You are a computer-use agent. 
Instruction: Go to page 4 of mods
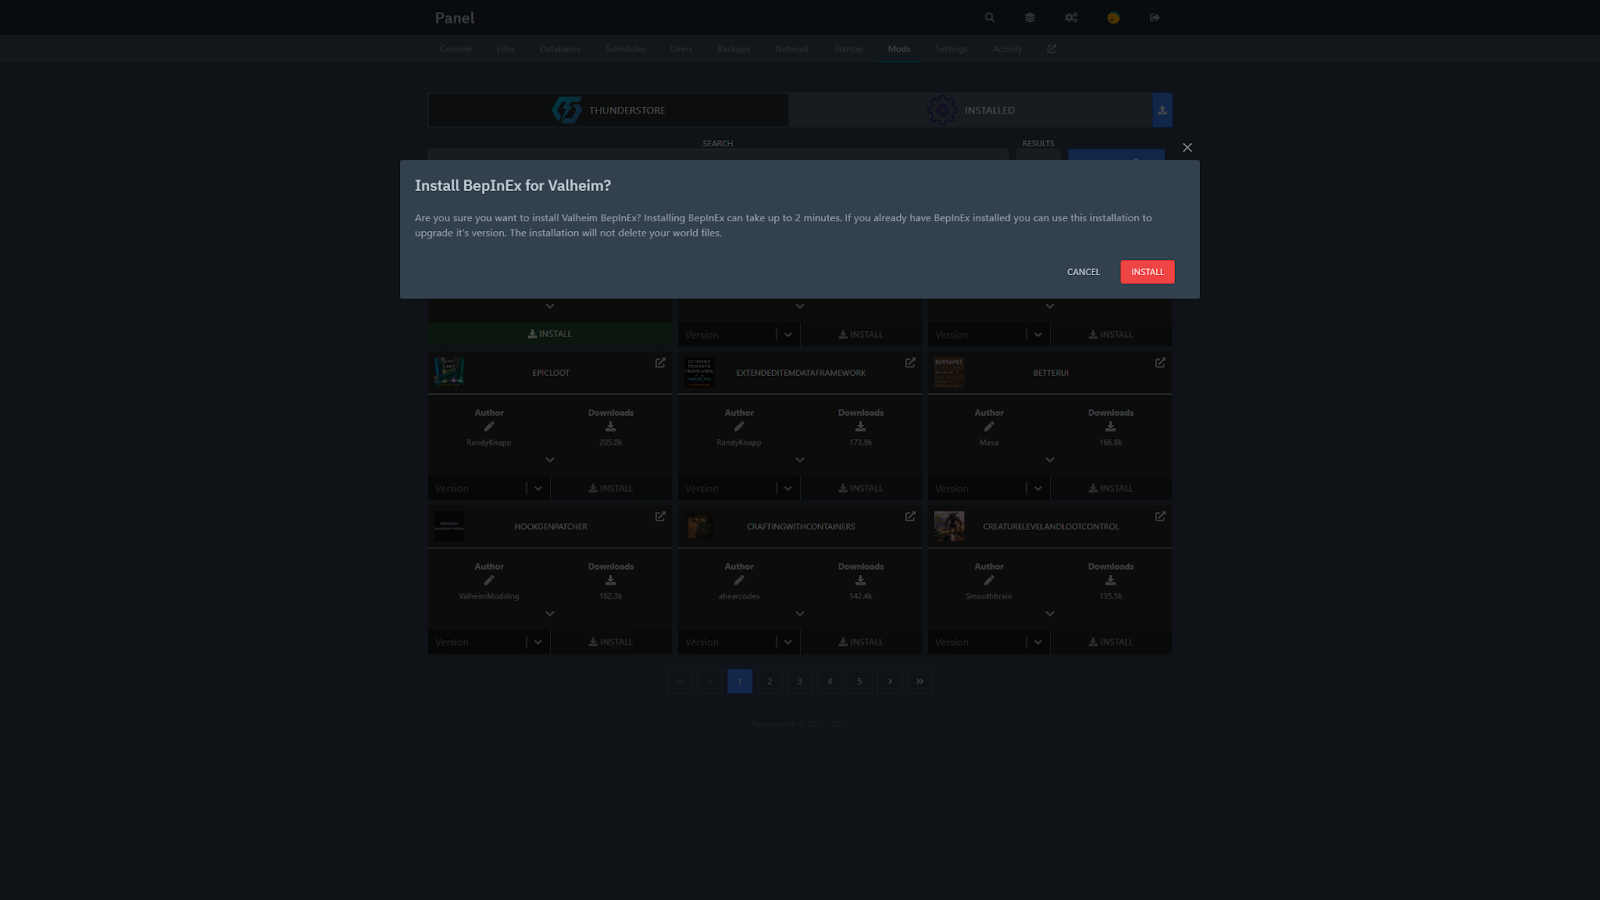(x=830, y=681)
